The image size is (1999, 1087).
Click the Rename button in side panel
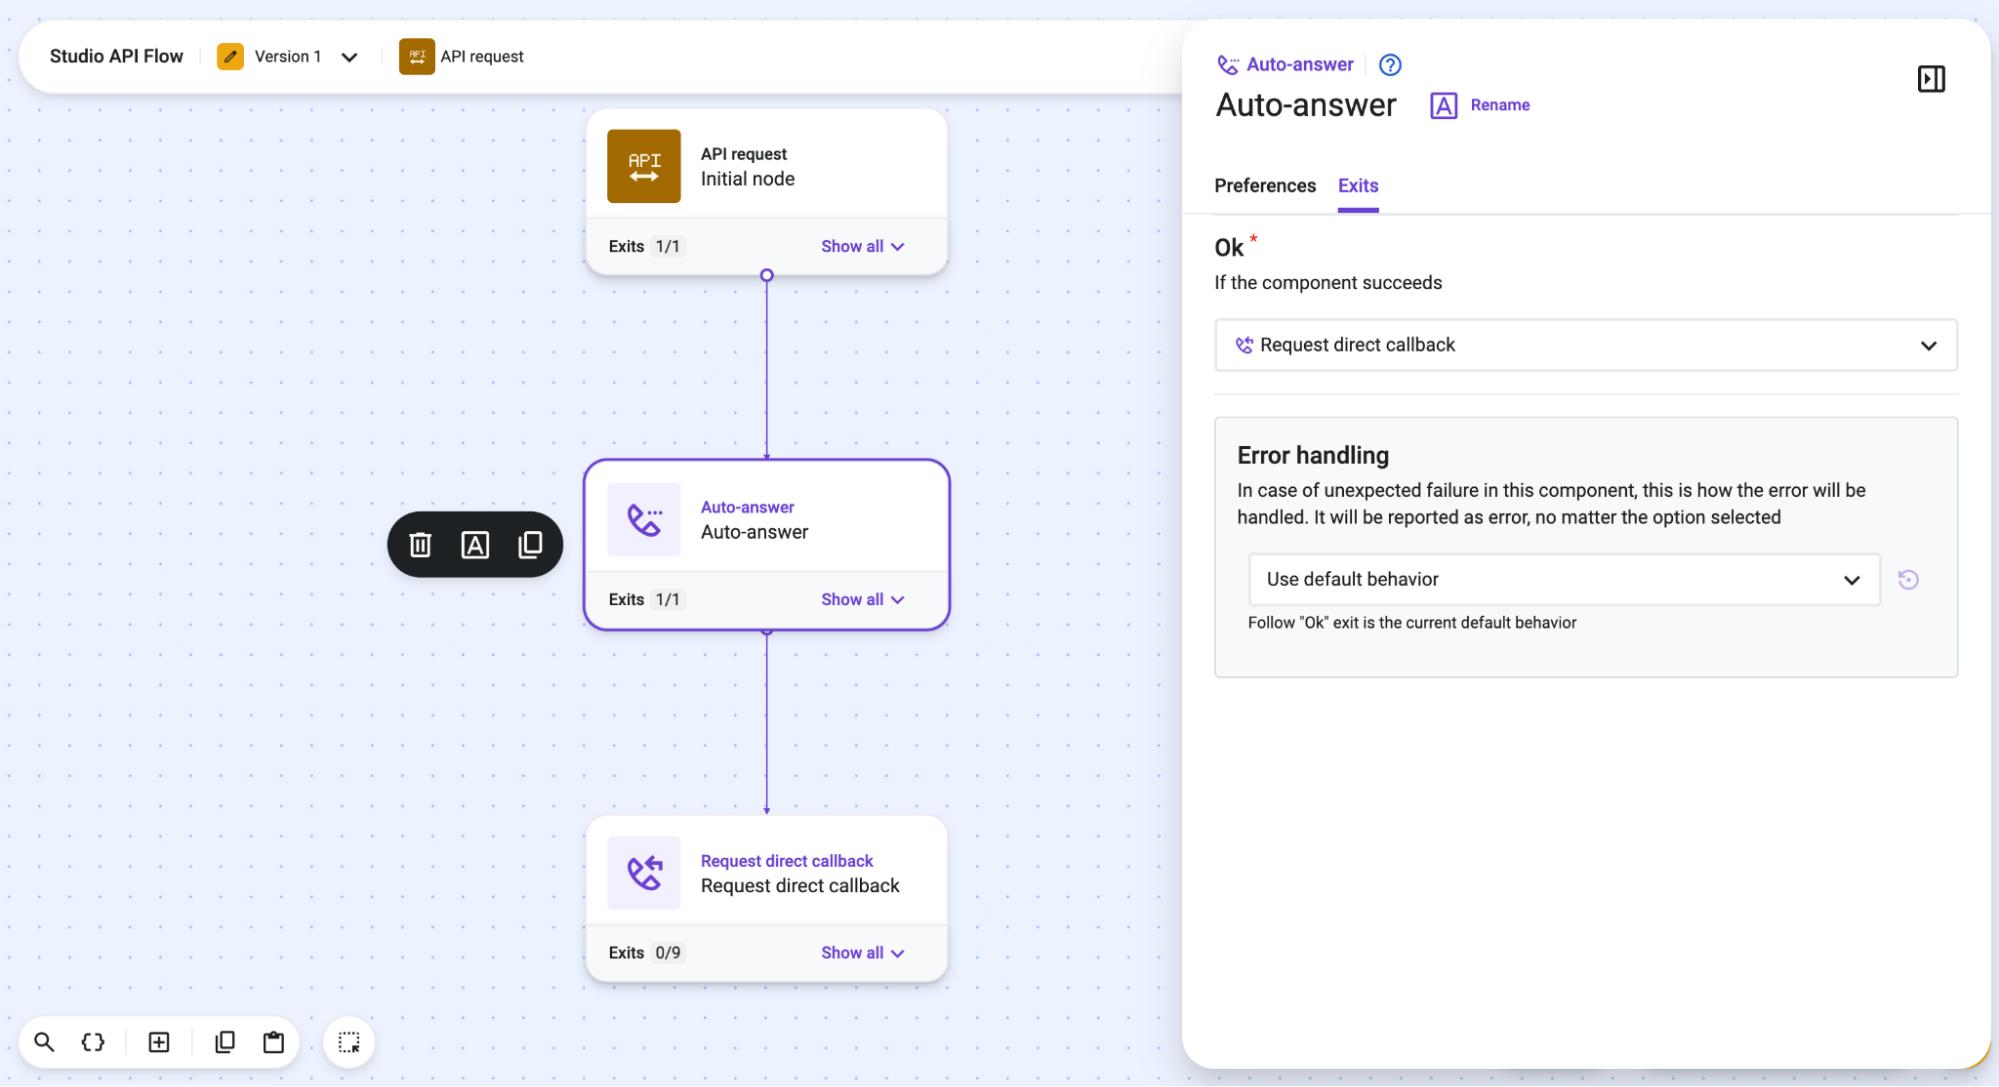point(1480,105)
